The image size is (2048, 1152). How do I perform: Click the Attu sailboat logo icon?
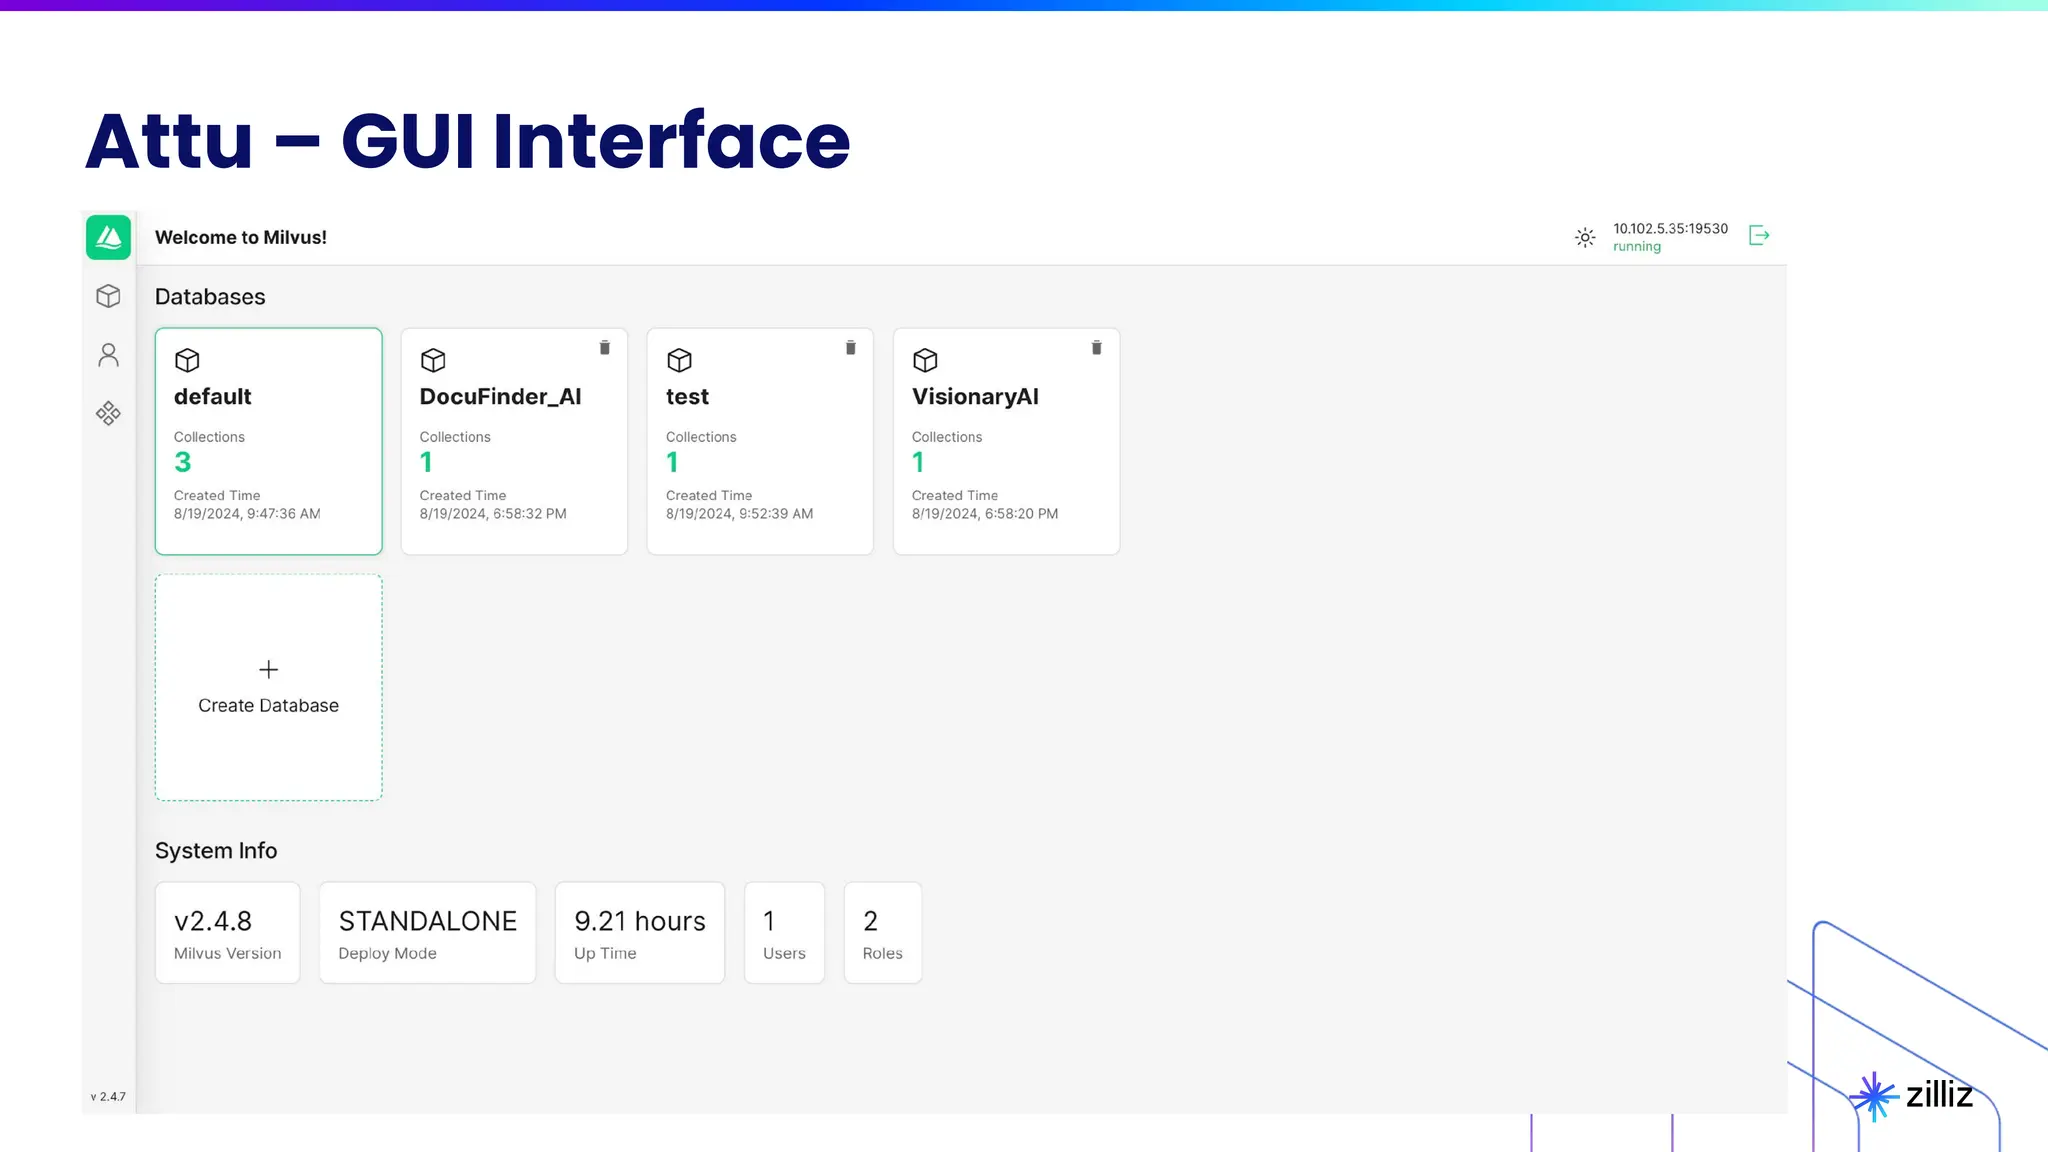pyautogui.click(x=108, y=237)
